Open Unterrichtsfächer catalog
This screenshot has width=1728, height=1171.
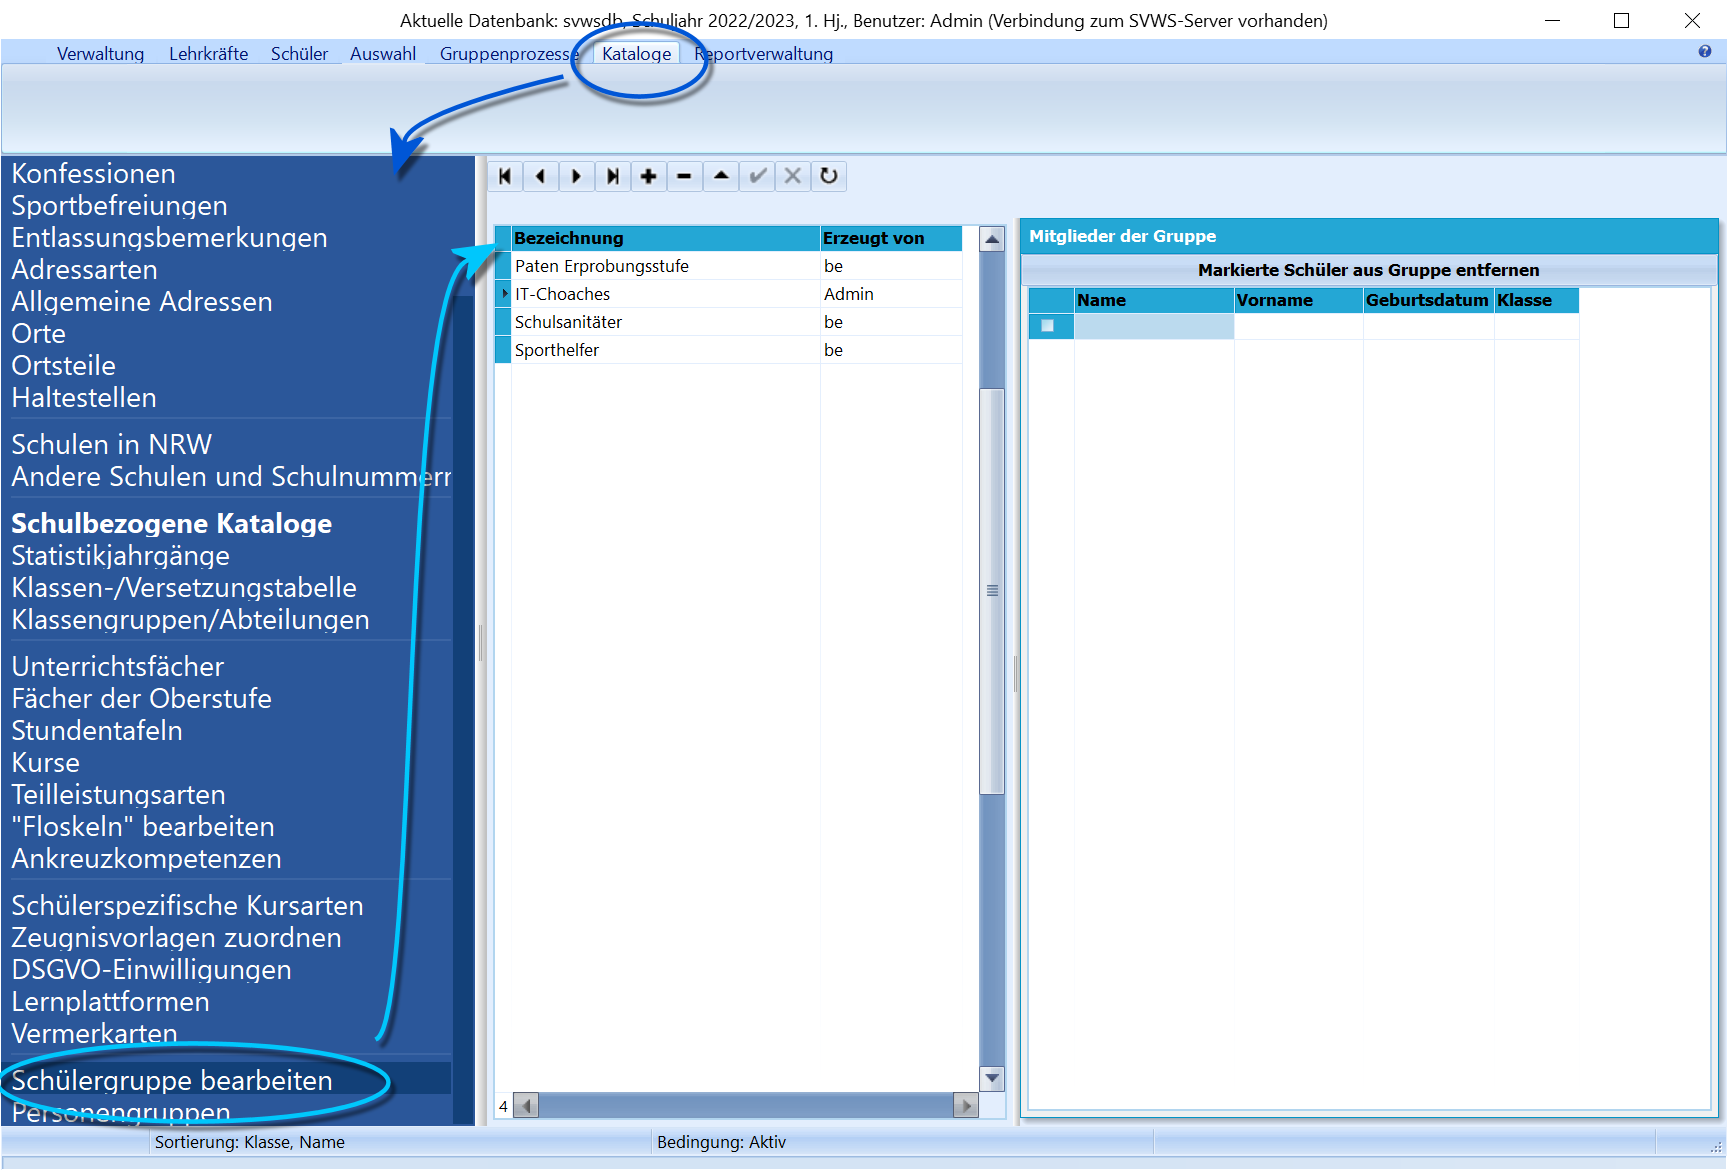117,667
